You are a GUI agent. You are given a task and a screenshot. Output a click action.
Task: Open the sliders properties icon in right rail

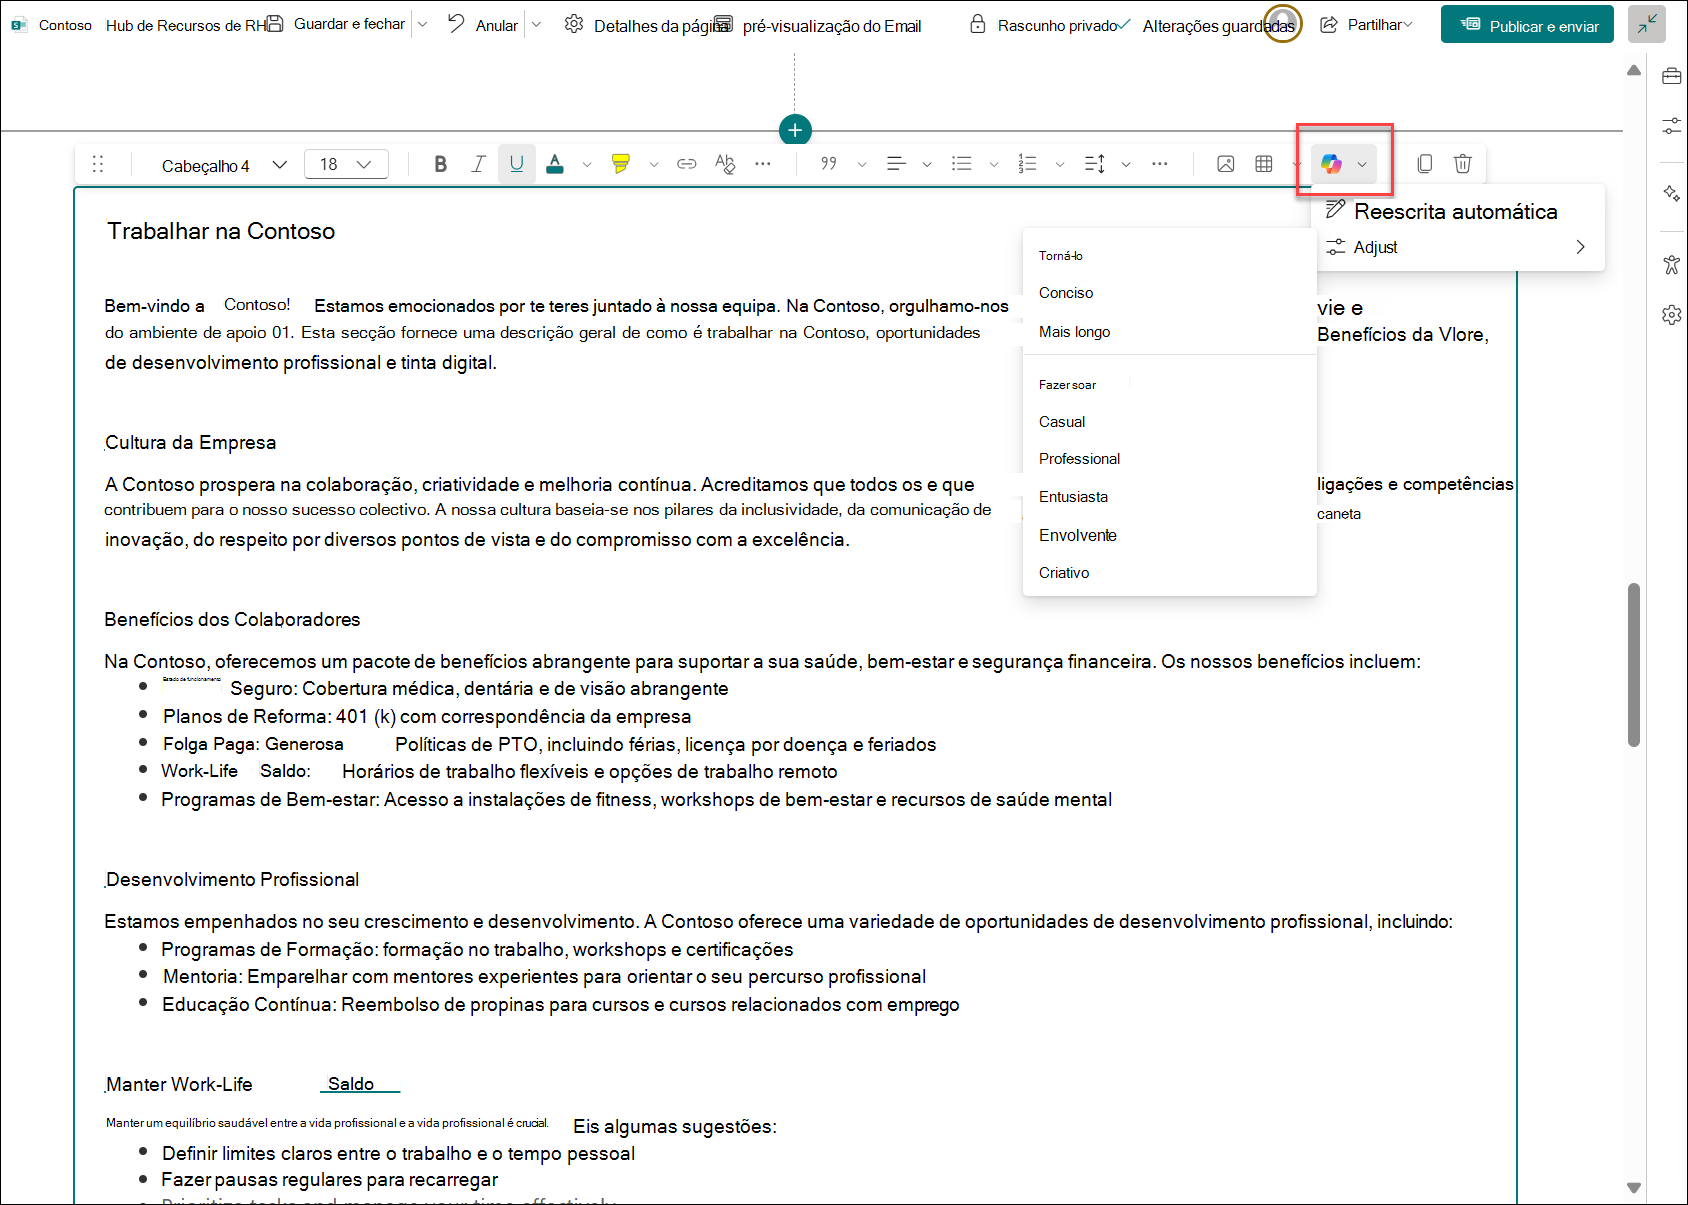(x=1671, y=126)
